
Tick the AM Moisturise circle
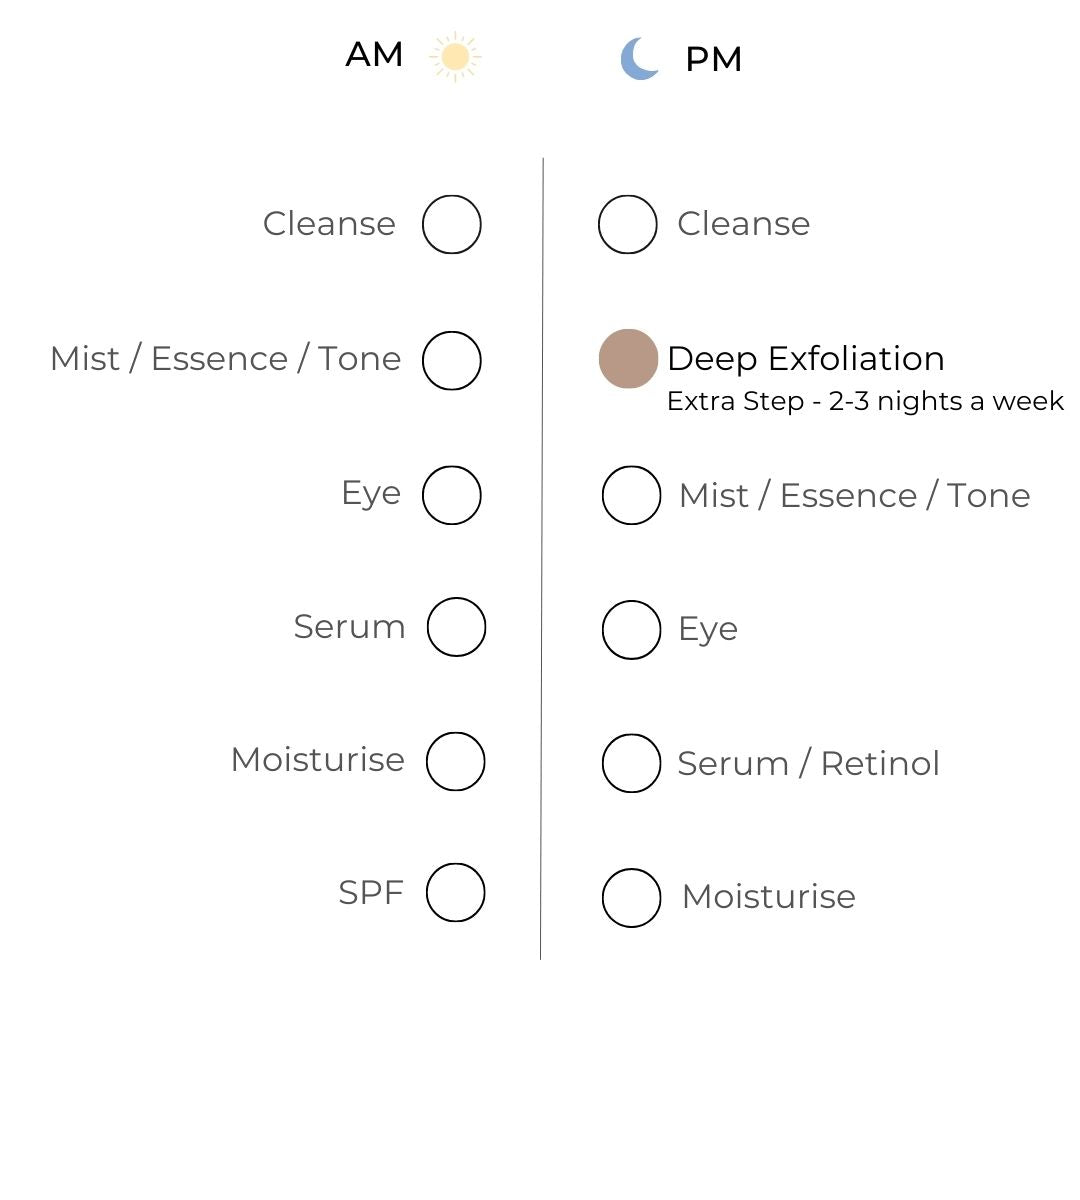pos(456,761)
